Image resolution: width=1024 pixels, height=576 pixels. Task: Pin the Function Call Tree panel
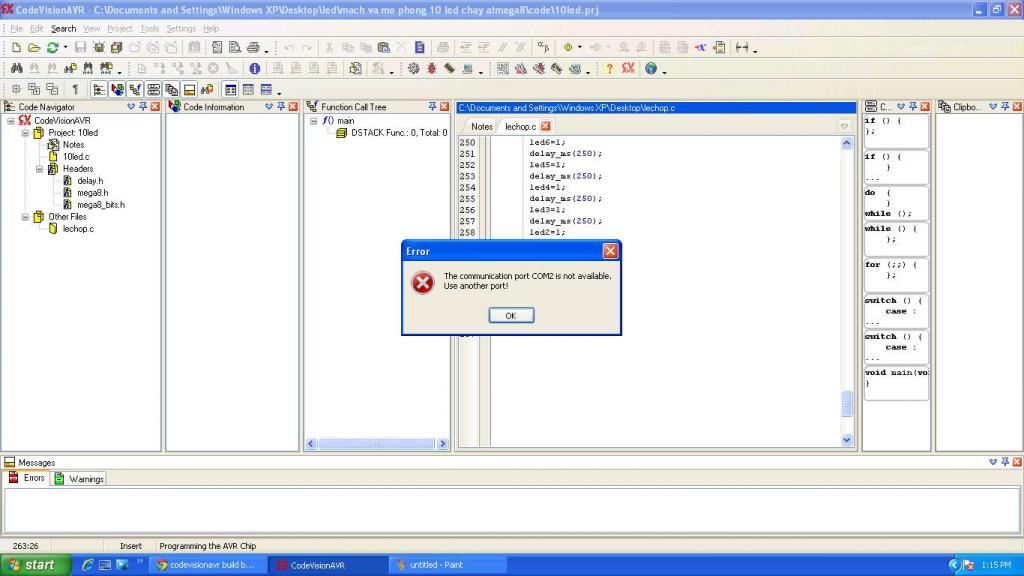pos(432,106)
